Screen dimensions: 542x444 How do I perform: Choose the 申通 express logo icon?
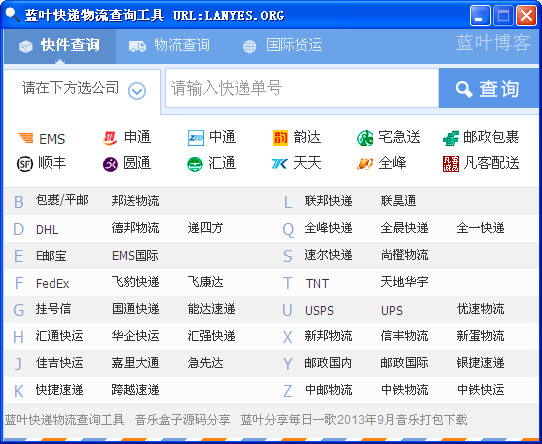[110, 138]
